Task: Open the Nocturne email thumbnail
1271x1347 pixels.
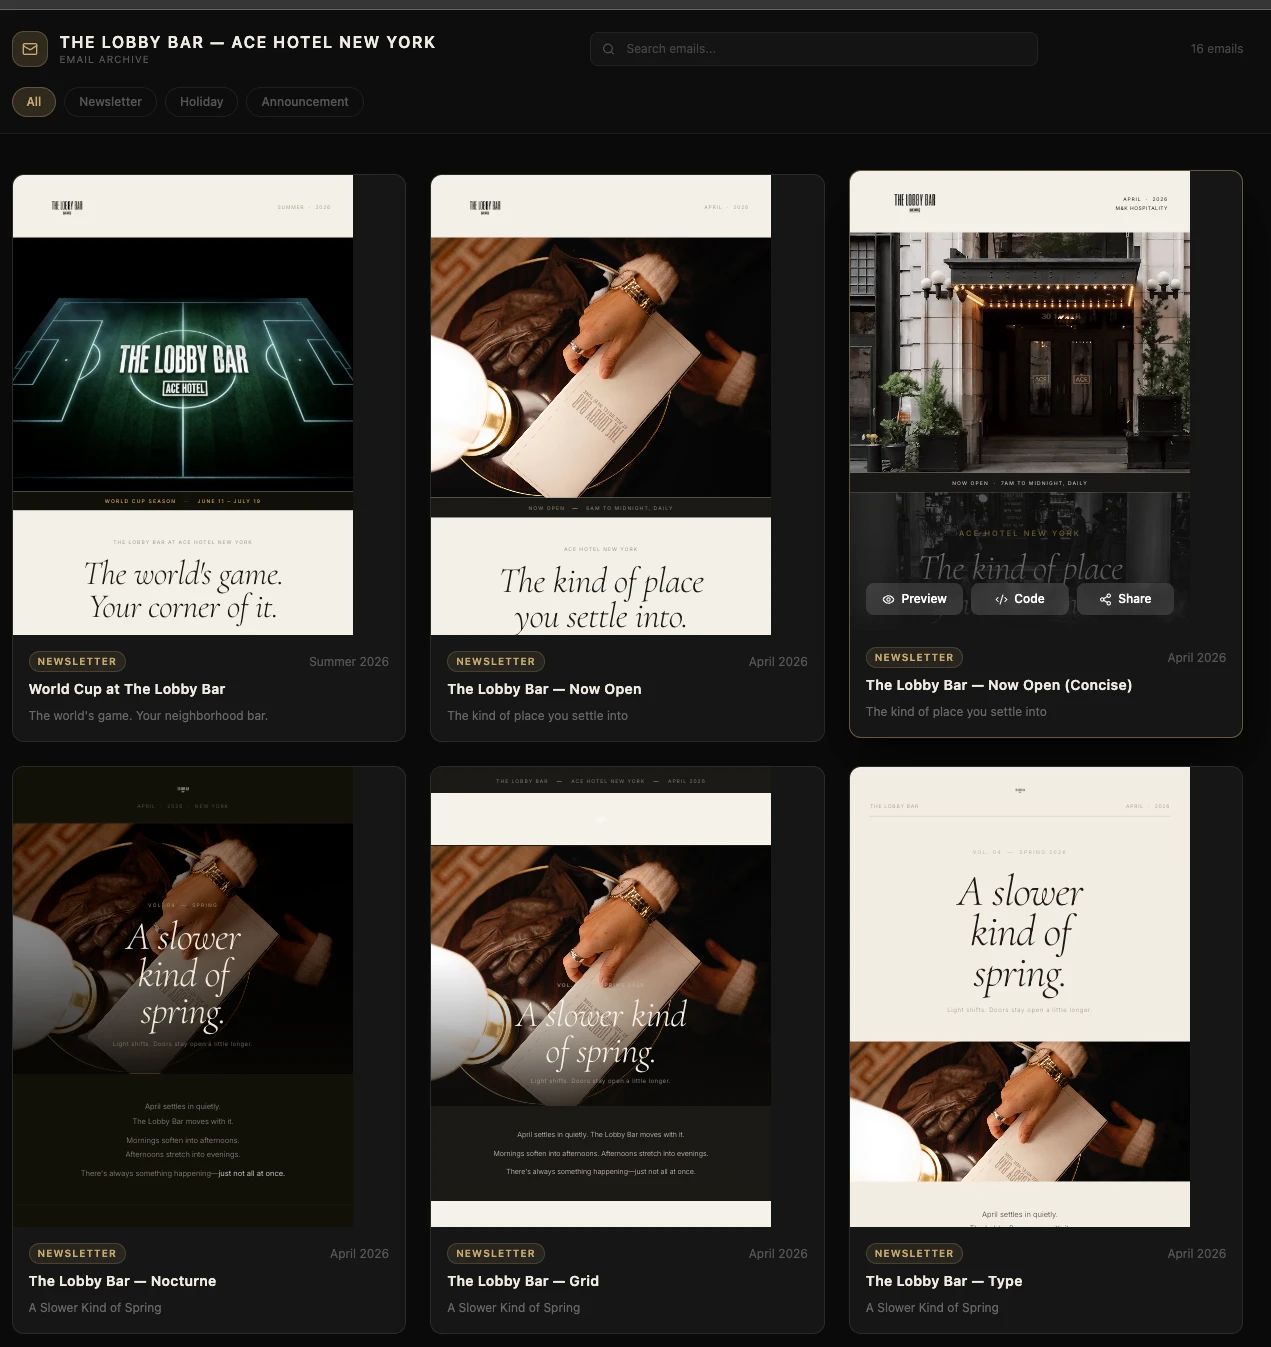Action: (x=183, y=997)
